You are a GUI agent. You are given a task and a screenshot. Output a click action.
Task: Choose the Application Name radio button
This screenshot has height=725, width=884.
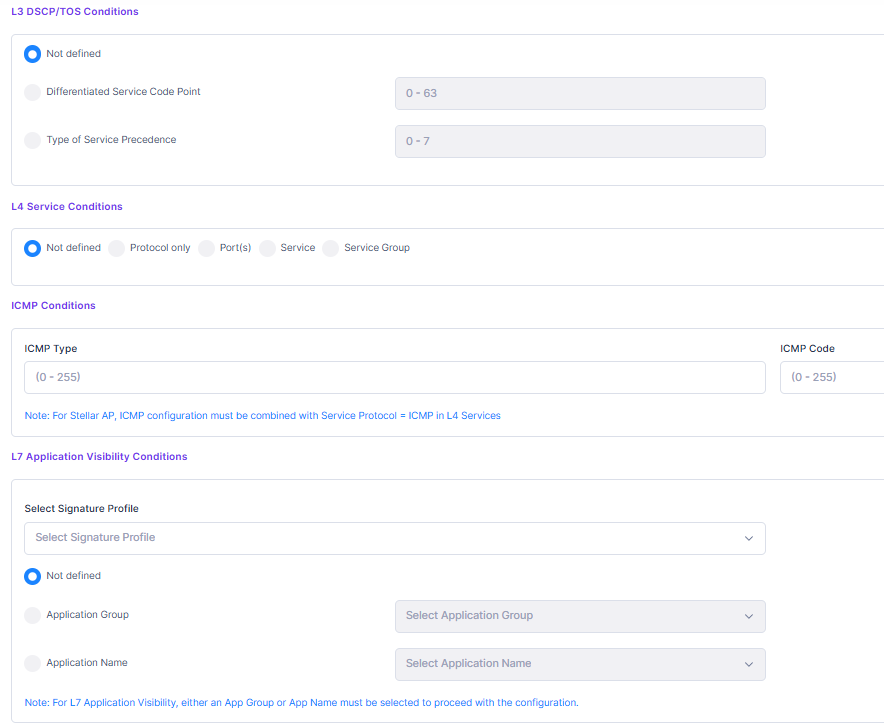pos(33,663)
